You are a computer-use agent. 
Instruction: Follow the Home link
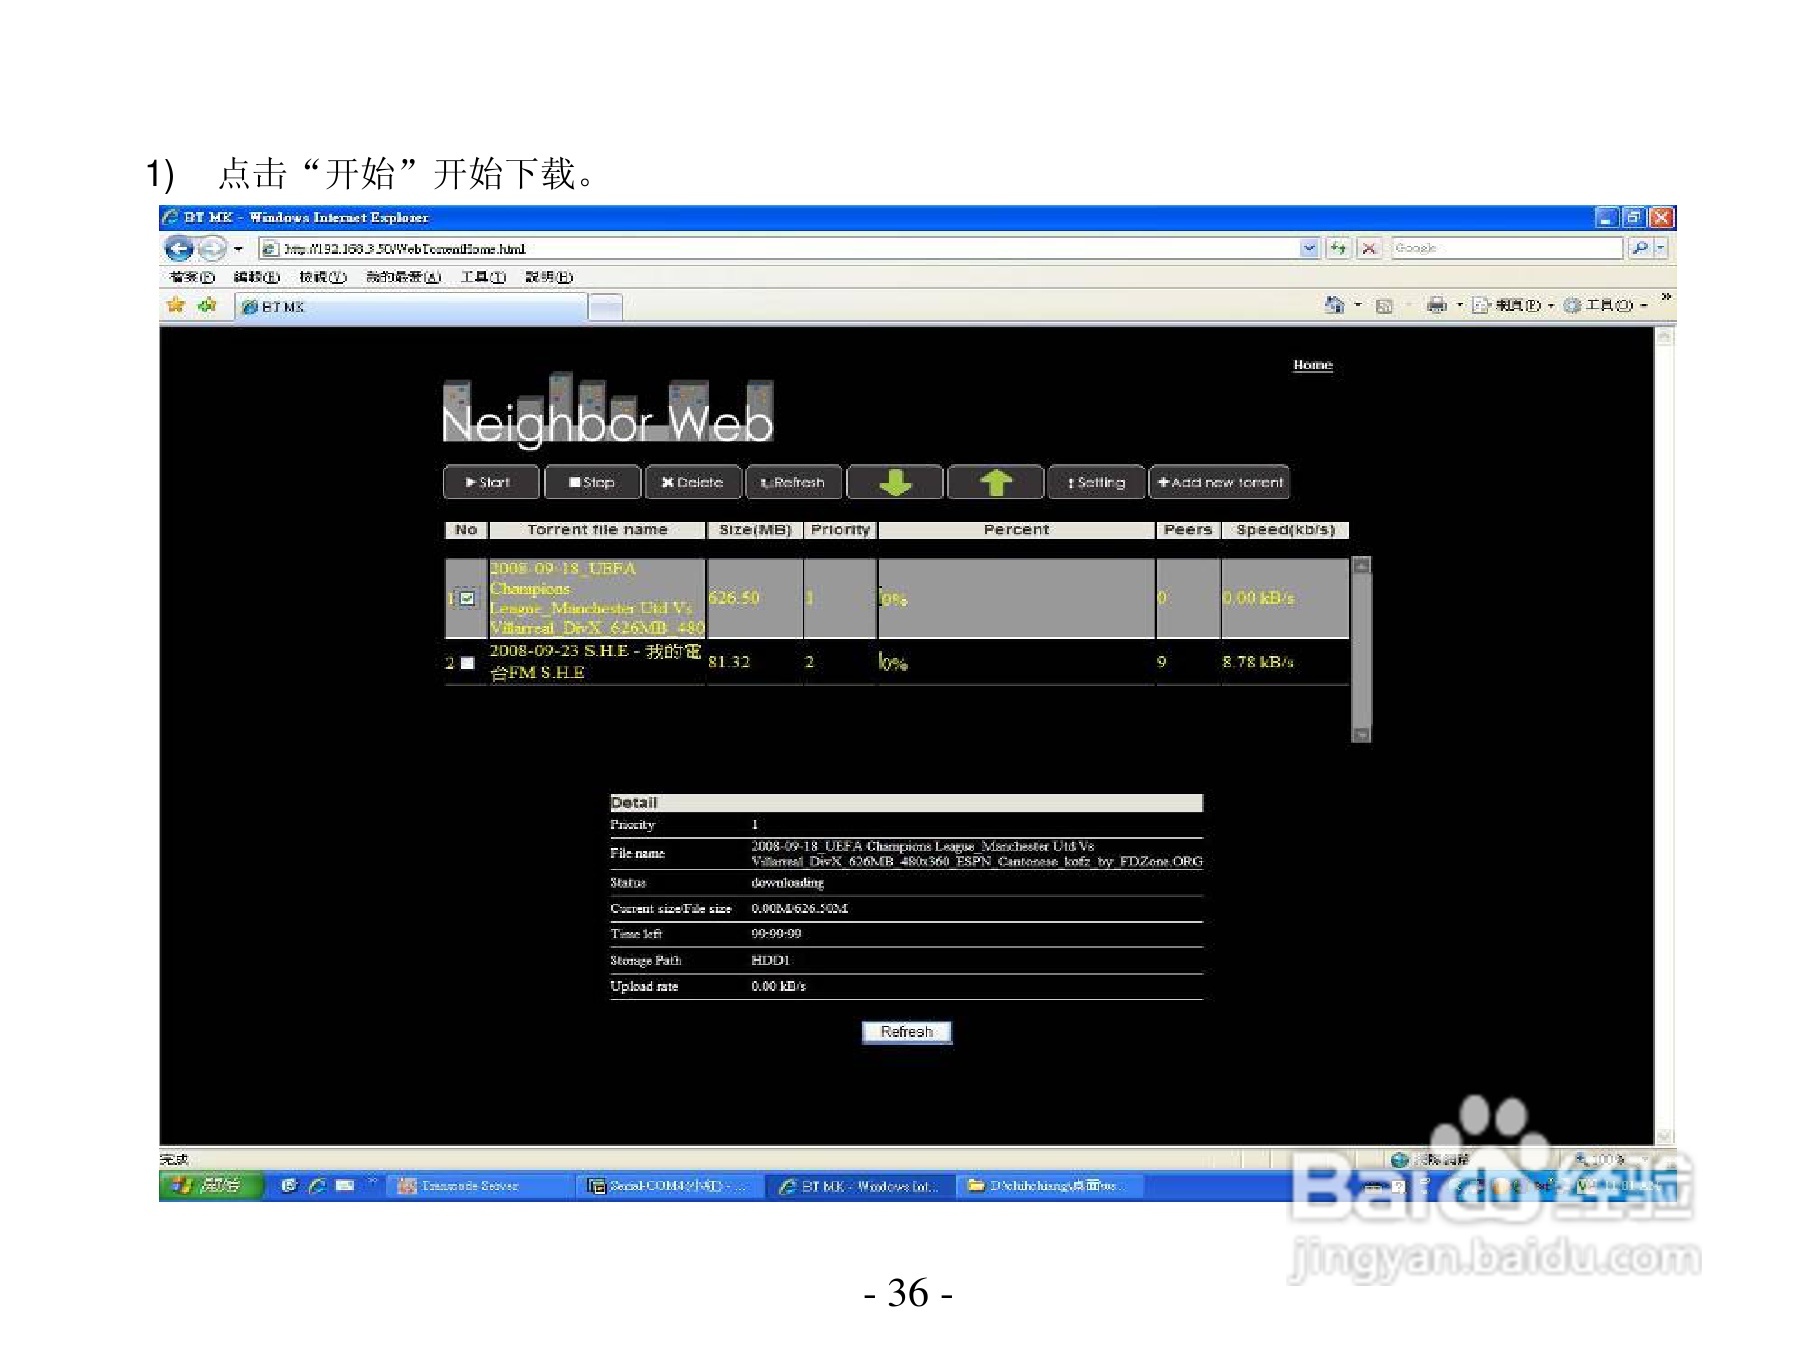pos(1313,364)
